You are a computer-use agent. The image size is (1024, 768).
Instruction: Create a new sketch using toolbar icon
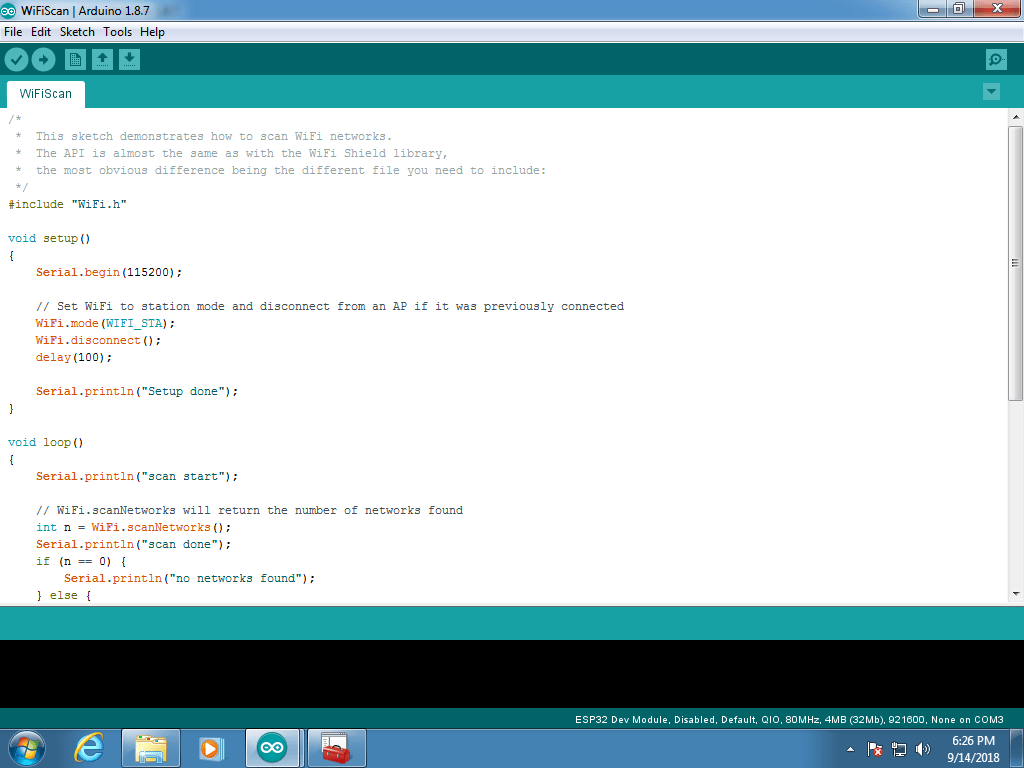[75, 60]
